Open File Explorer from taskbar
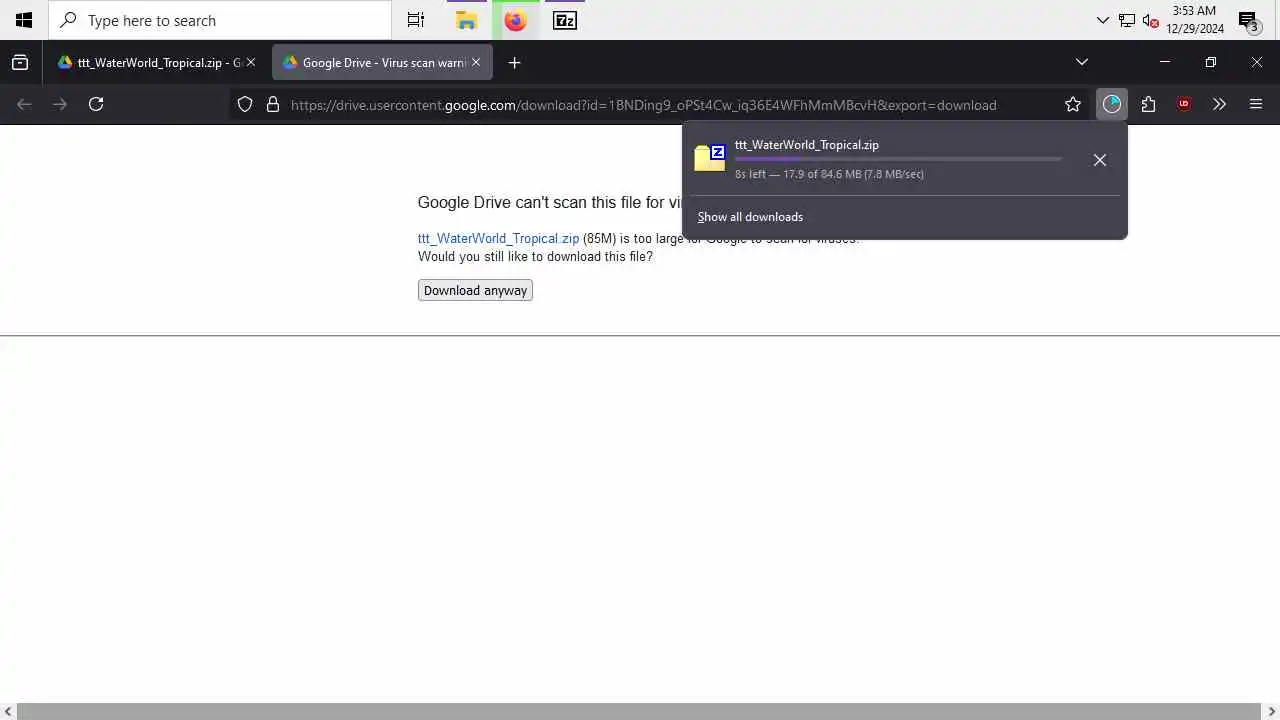The height and width of the screenshot is (720, 1280). [466, 20]
